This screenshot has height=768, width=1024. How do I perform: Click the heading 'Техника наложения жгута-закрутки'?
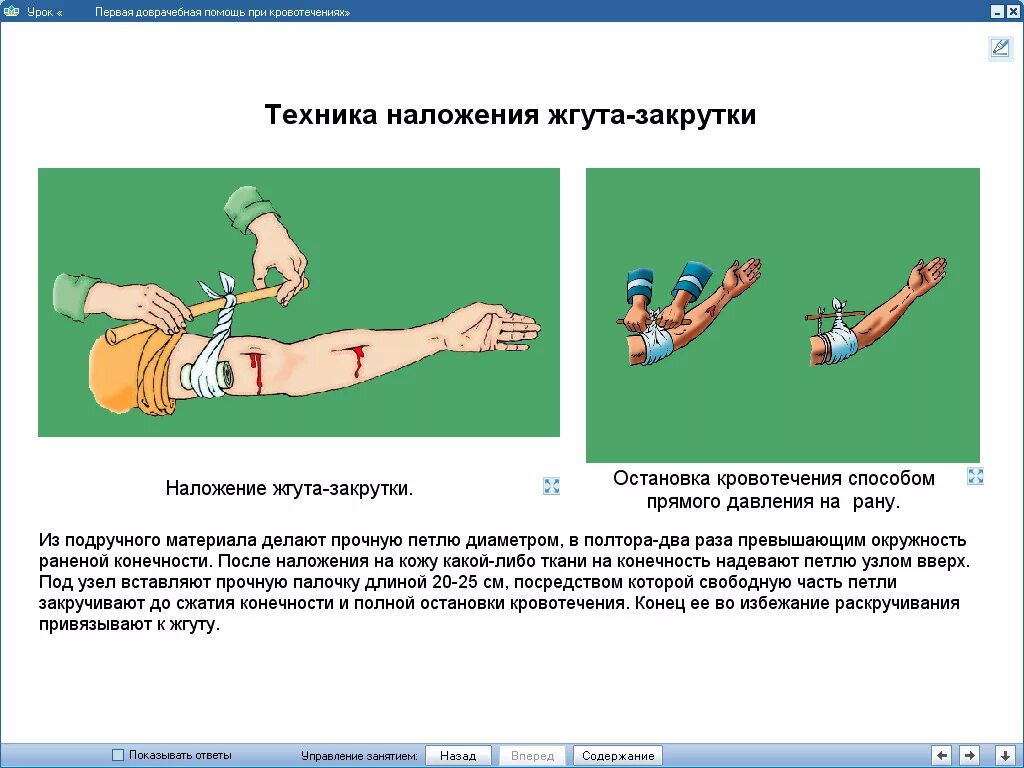tap(510, 114)
